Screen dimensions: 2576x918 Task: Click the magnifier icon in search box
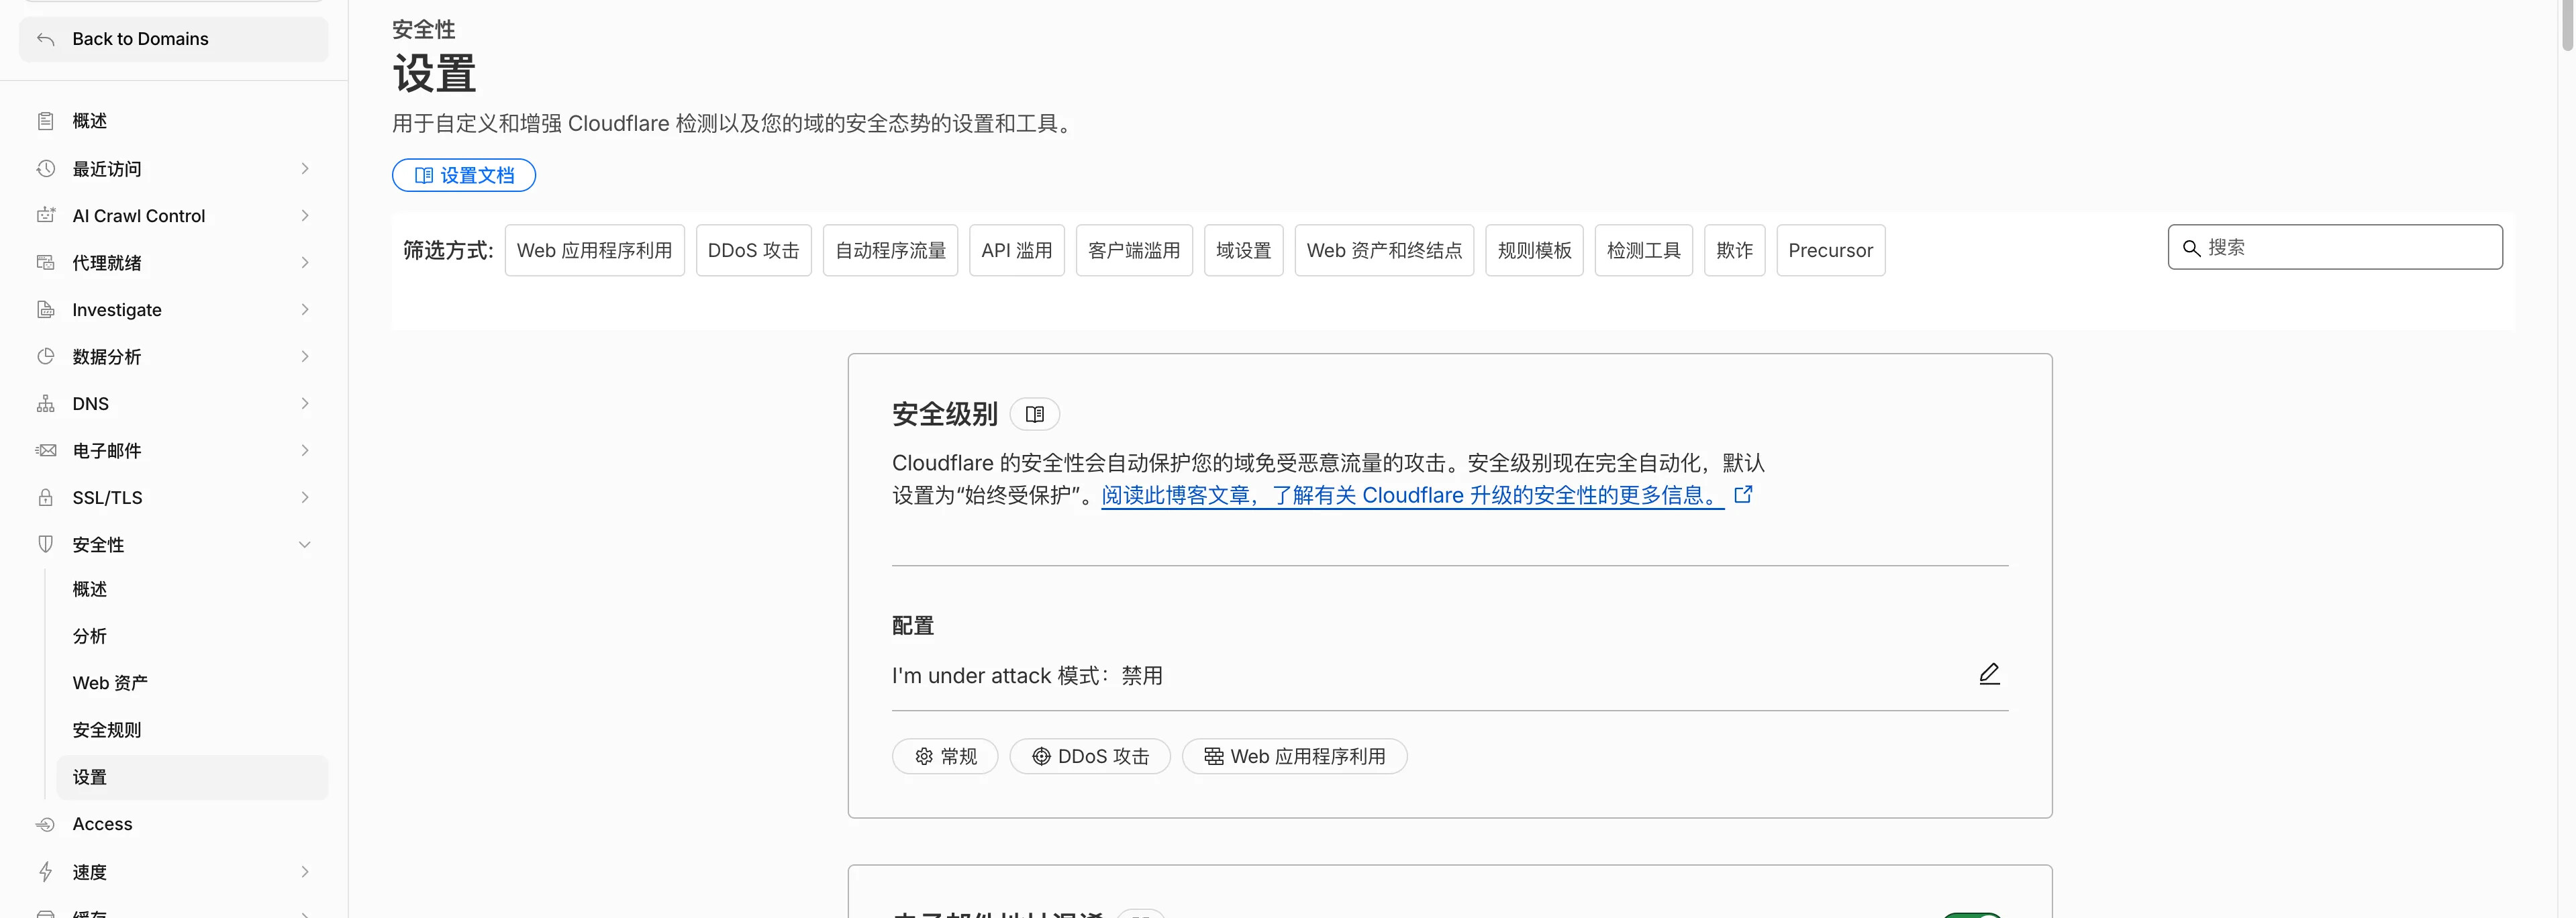click(2191, 248)
